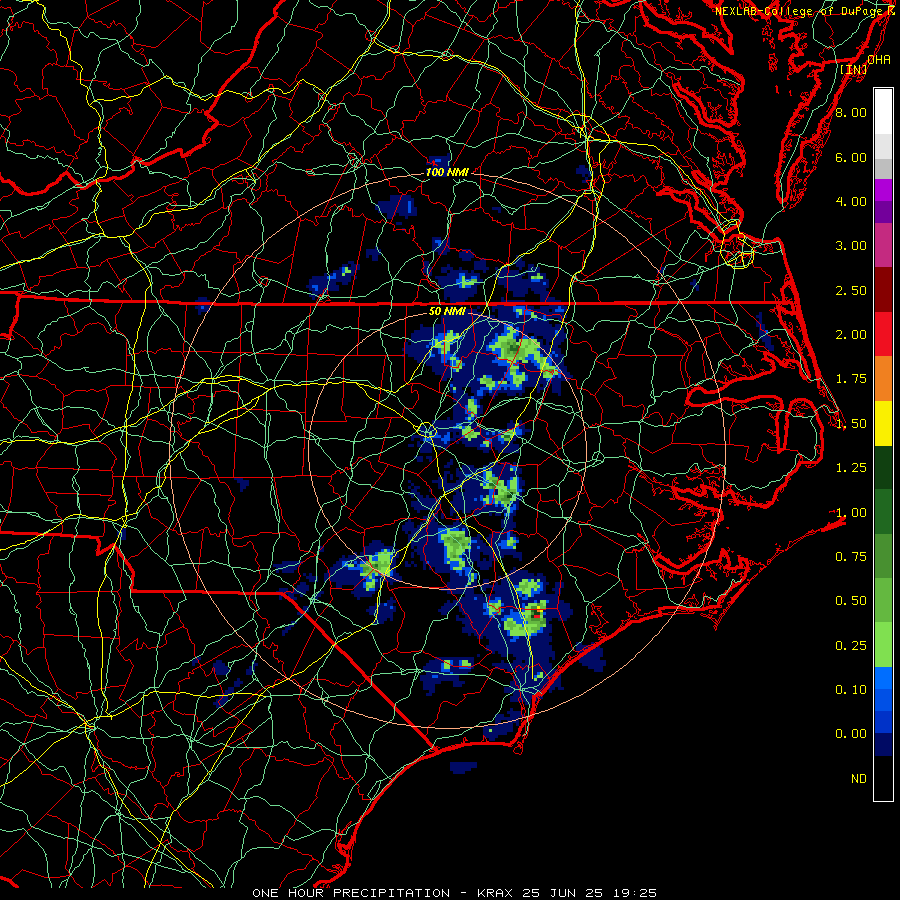Select the bright red legend swatch
Screen dimensions: 900x900
(883, 334)
